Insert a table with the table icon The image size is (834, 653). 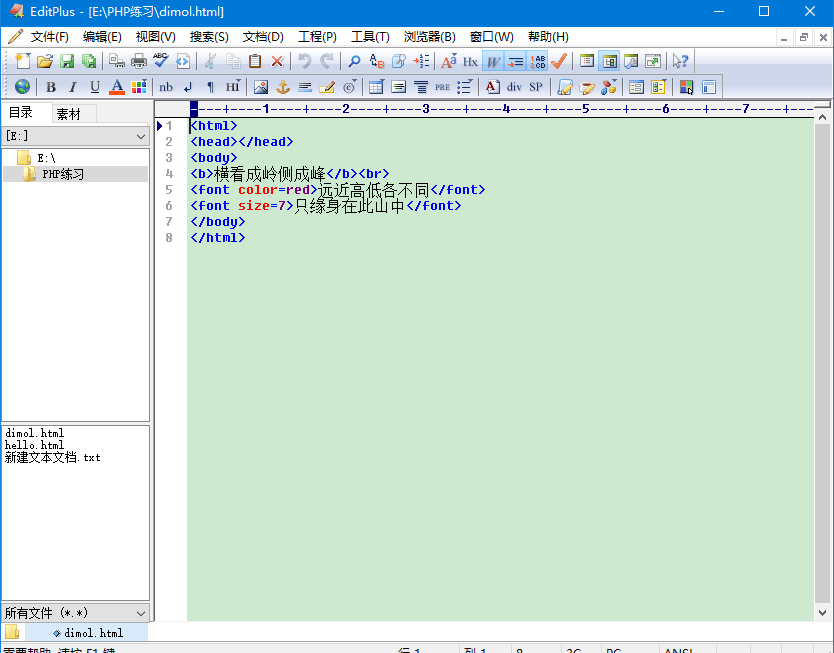(376, 87)
